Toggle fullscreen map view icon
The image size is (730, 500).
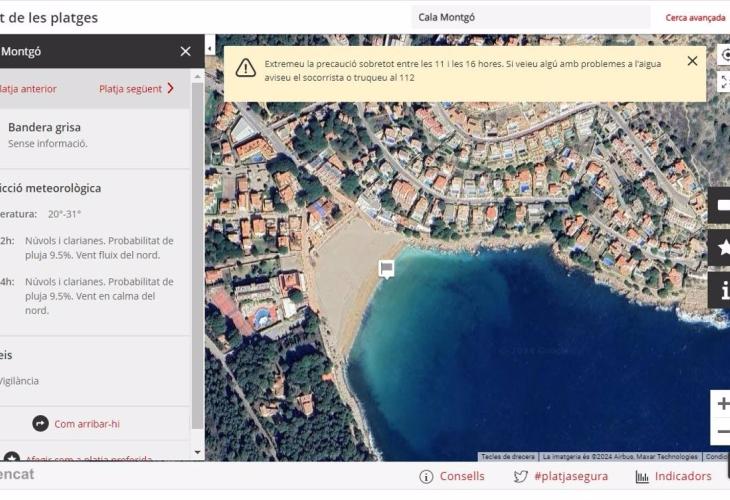[724, 82]
